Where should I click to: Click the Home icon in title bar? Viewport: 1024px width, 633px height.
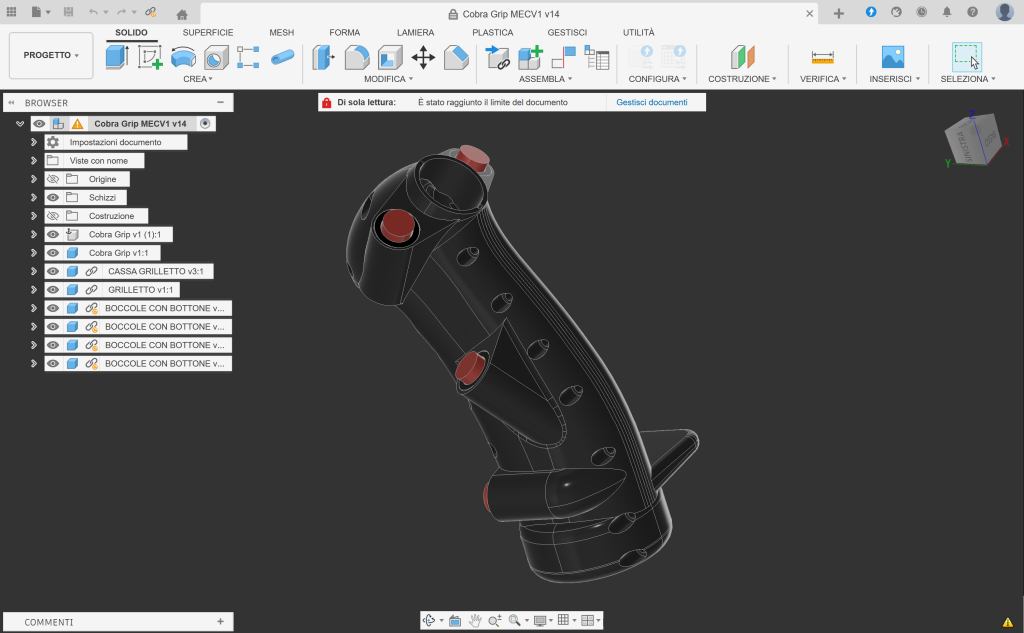tap(181, 14)
